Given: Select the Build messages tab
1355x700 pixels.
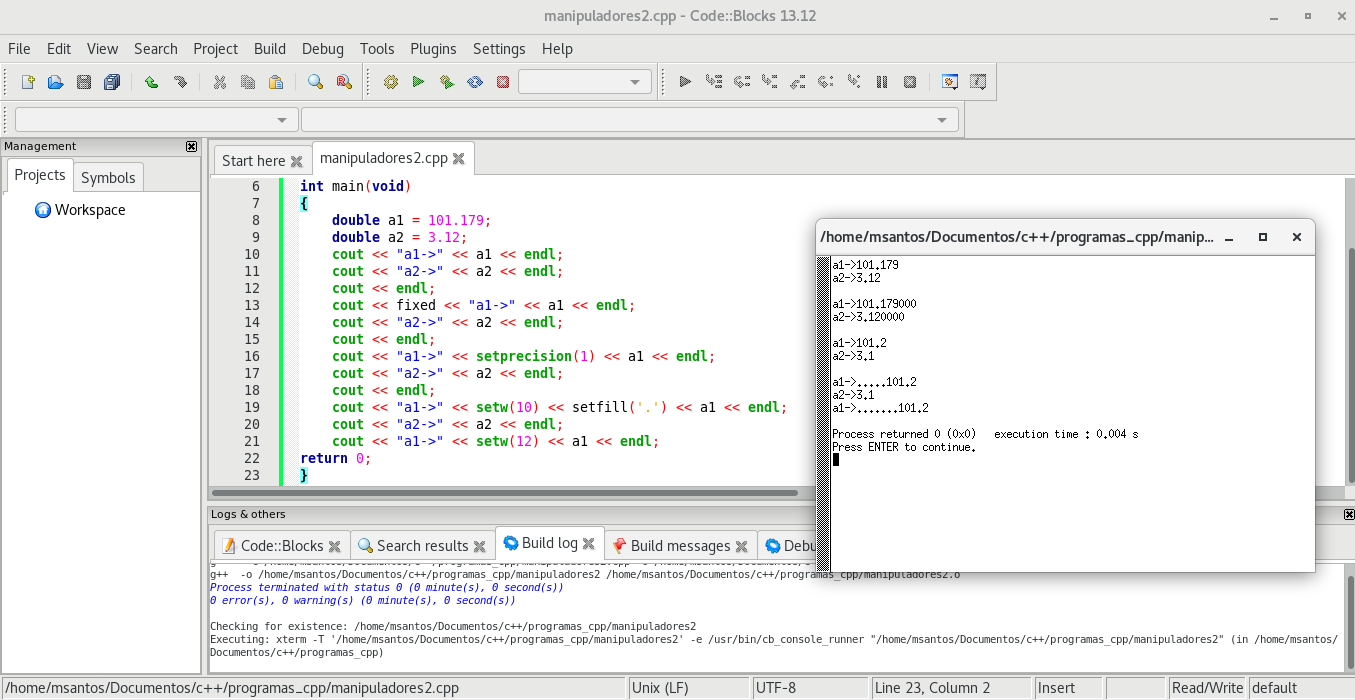Looking at the screenshot, I should point(680,545).
